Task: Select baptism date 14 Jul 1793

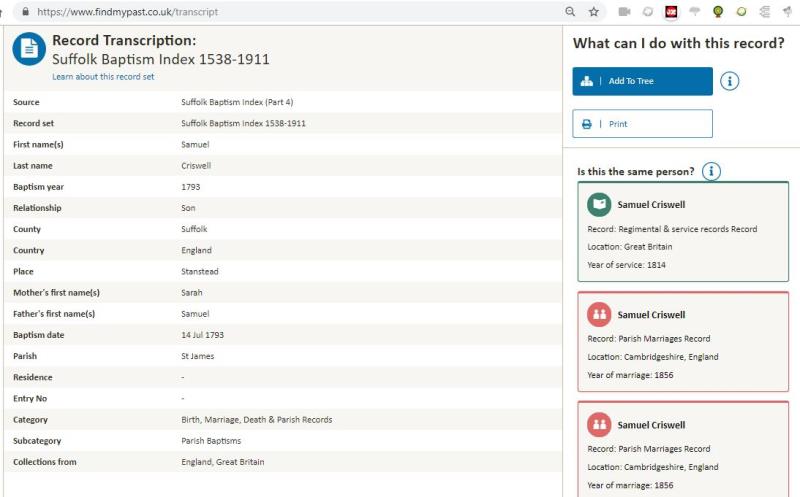Action: click(203, 335)
